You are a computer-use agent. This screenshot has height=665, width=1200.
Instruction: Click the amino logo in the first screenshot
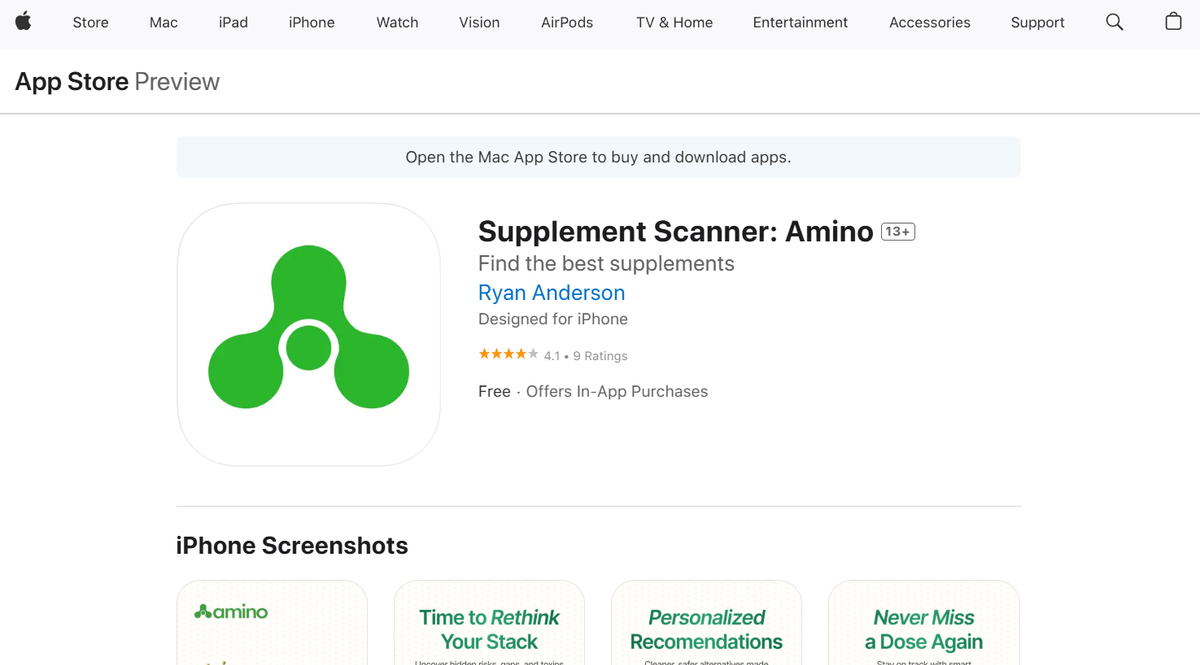[231, 611]
